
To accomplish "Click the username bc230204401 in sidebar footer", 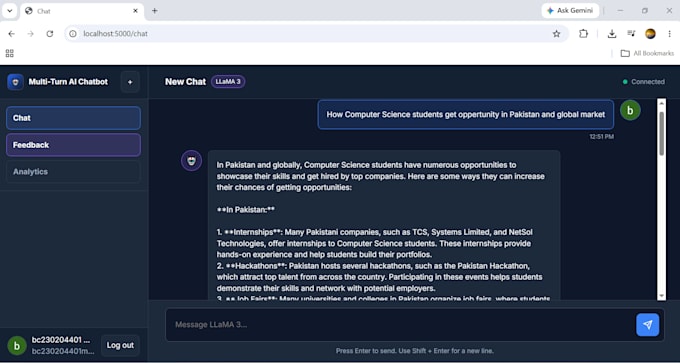I will (x=61, y=340).
